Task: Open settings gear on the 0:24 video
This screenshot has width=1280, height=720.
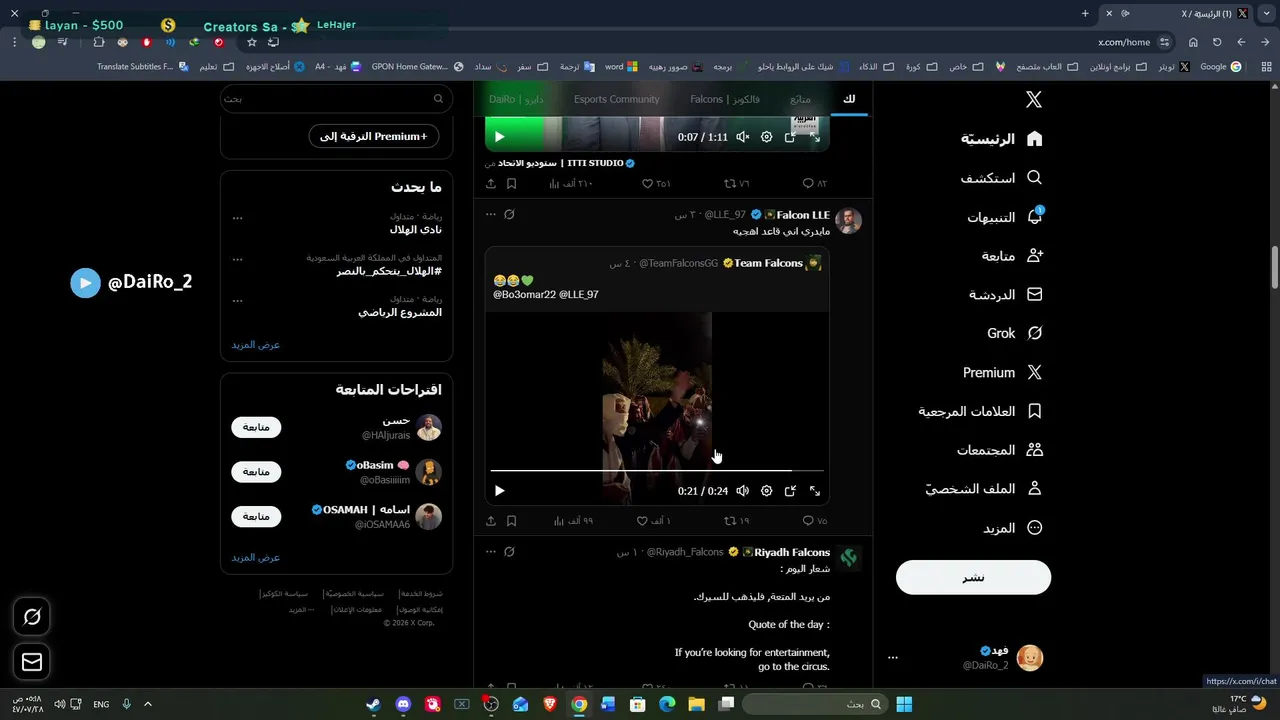Action: pos(766,491)
